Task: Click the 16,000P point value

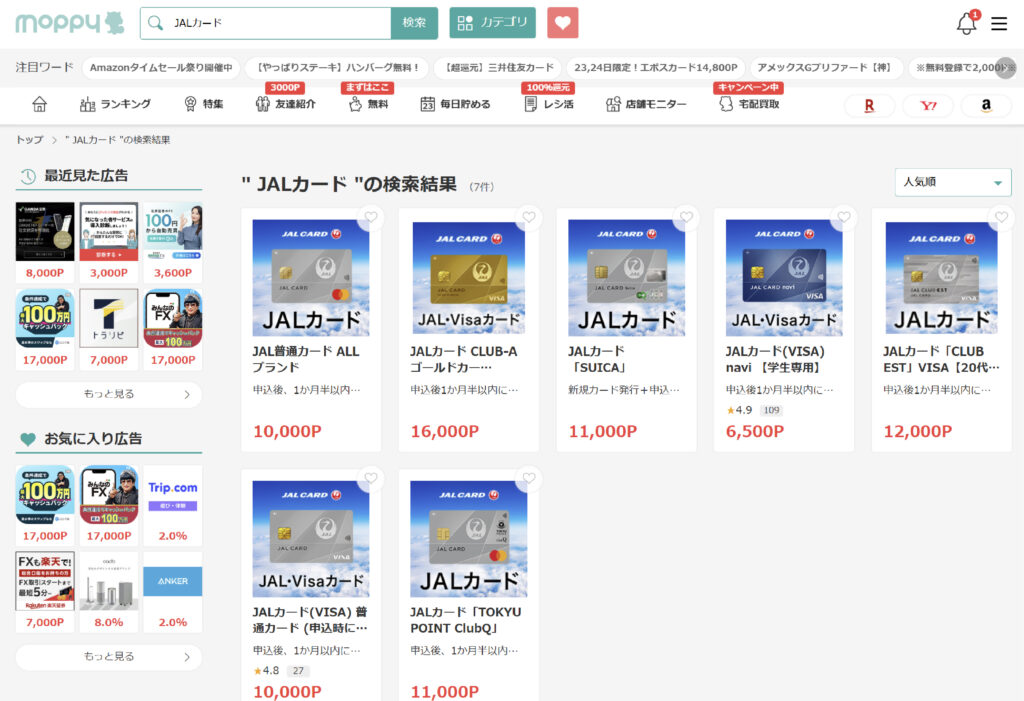Action: (x=445, y=431)
